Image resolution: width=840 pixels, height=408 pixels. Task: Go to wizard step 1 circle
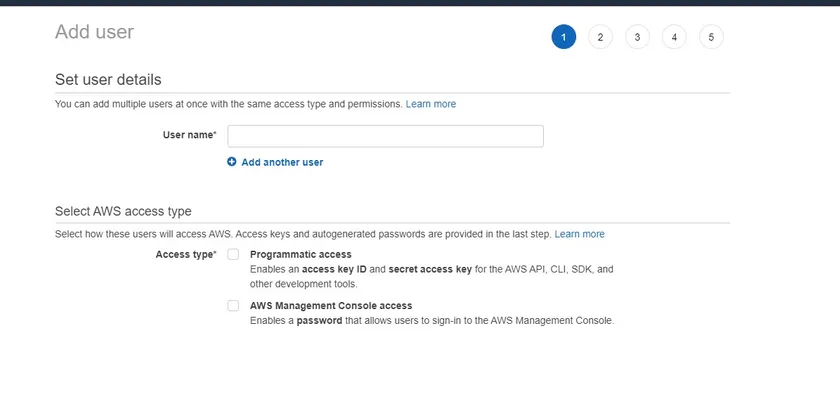(564, 37)
